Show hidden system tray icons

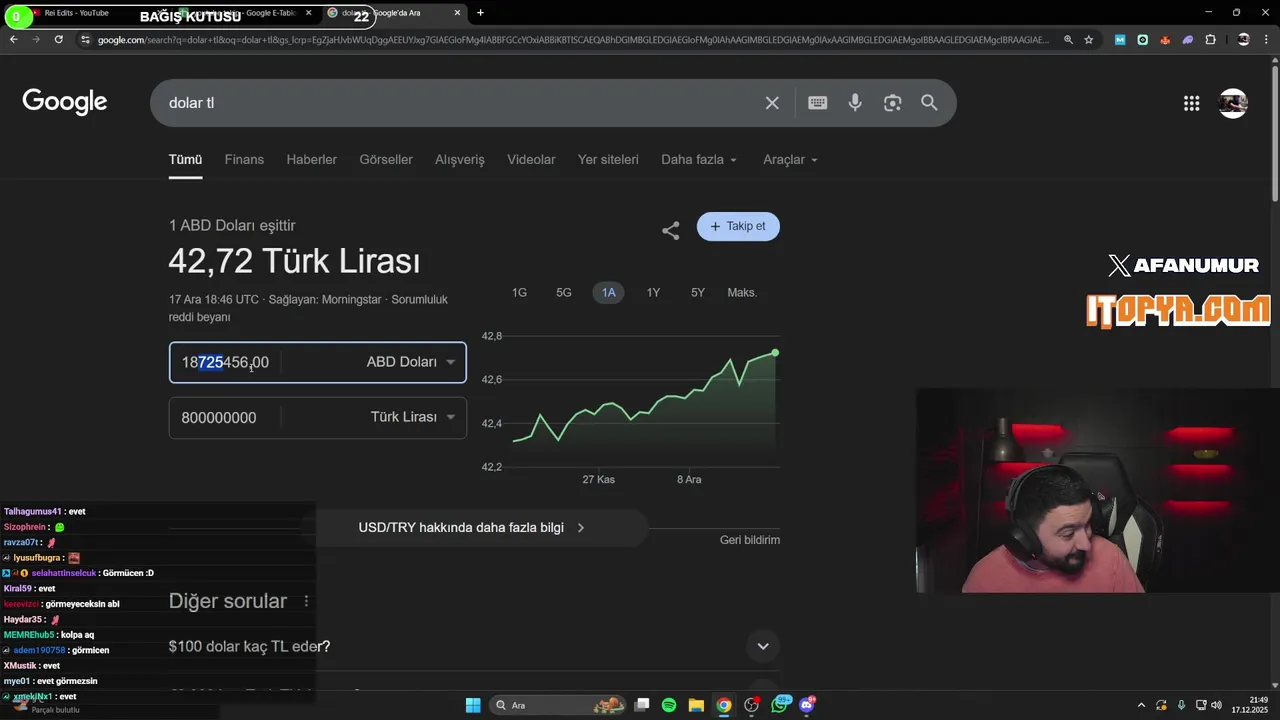coord(1141,705)
